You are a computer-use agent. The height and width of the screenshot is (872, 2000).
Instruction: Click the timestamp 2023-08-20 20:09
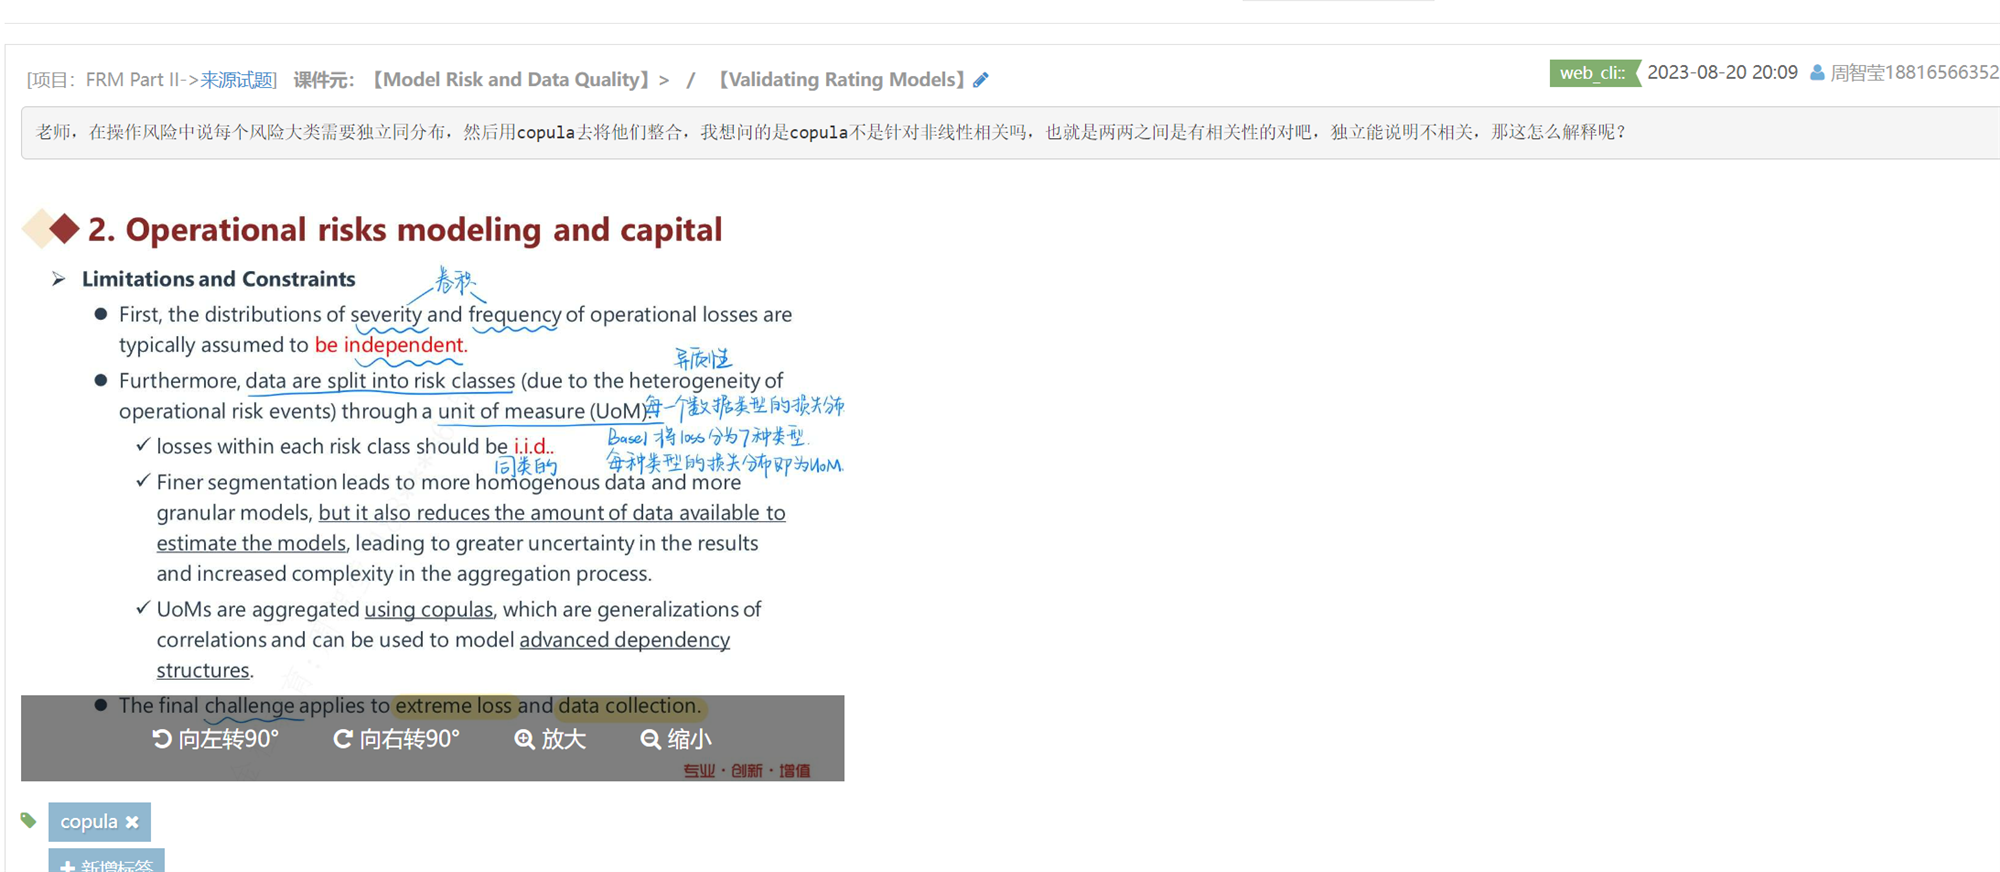[x=1722, y=73]
